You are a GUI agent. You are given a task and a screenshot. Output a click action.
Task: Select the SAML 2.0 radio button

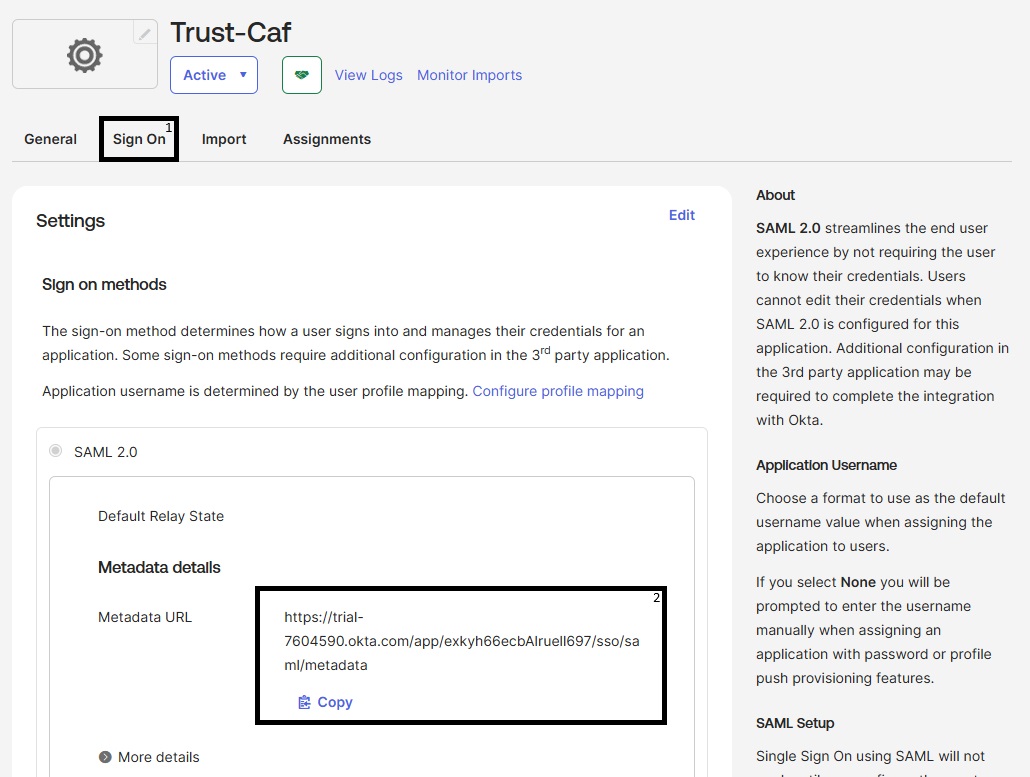click(x=56, y=451)
